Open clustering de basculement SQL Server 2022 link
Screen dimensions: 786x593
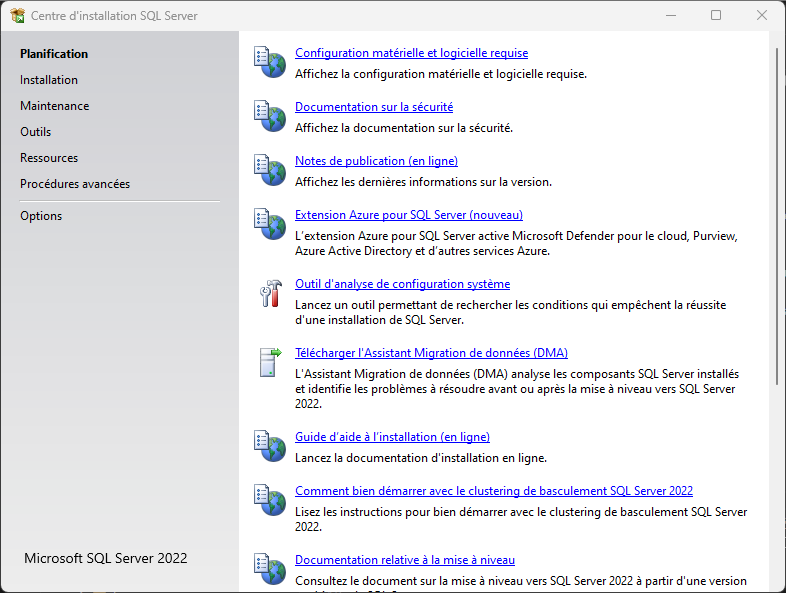point(494,491)
